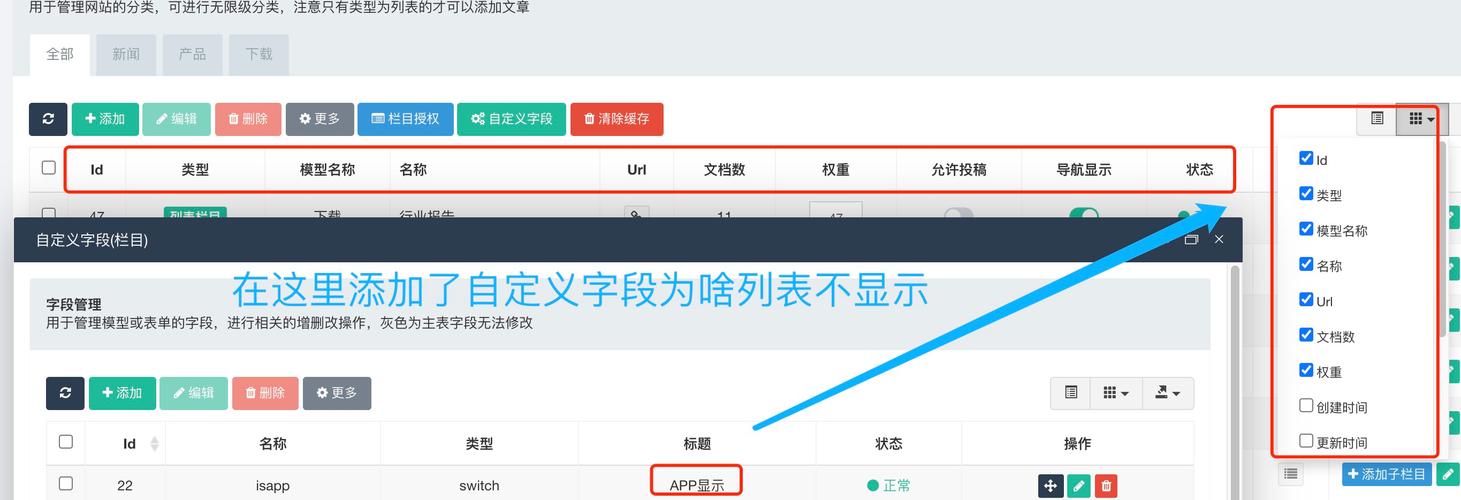Uncheck the 文档数 column checkbox
The image size is (1461, 500).
pos(1306,335)
